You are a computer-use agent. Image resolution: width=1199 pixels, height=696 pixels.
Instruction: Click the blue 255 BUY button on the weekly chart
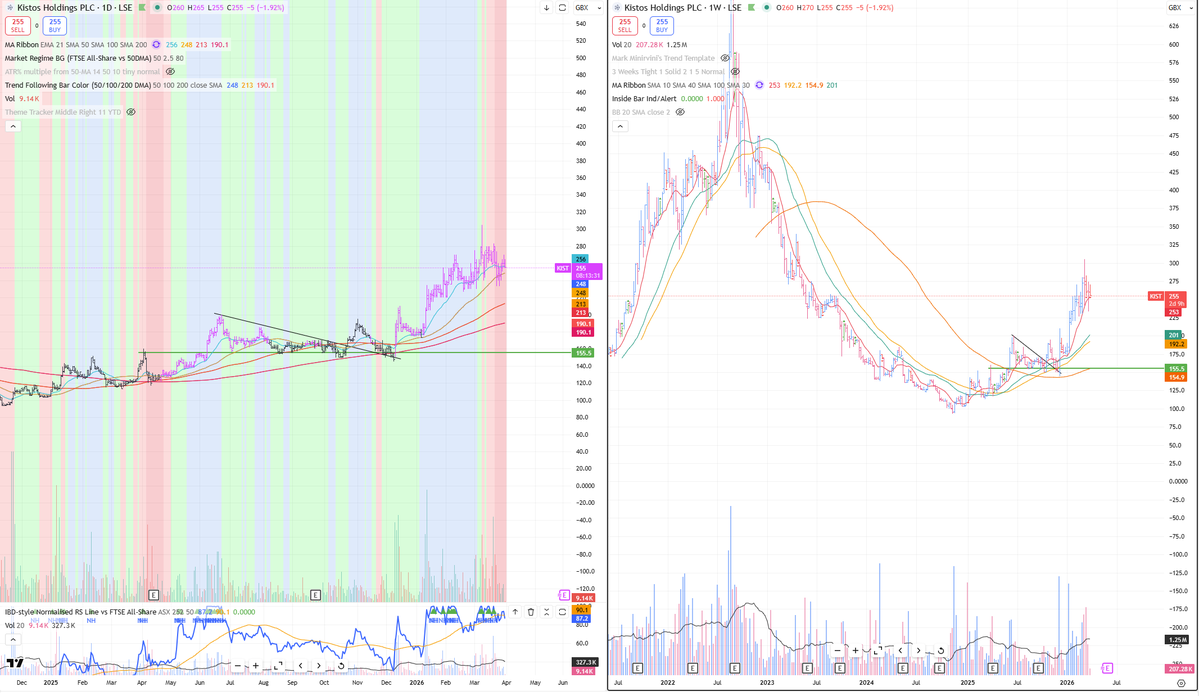[x=661, y=25]
